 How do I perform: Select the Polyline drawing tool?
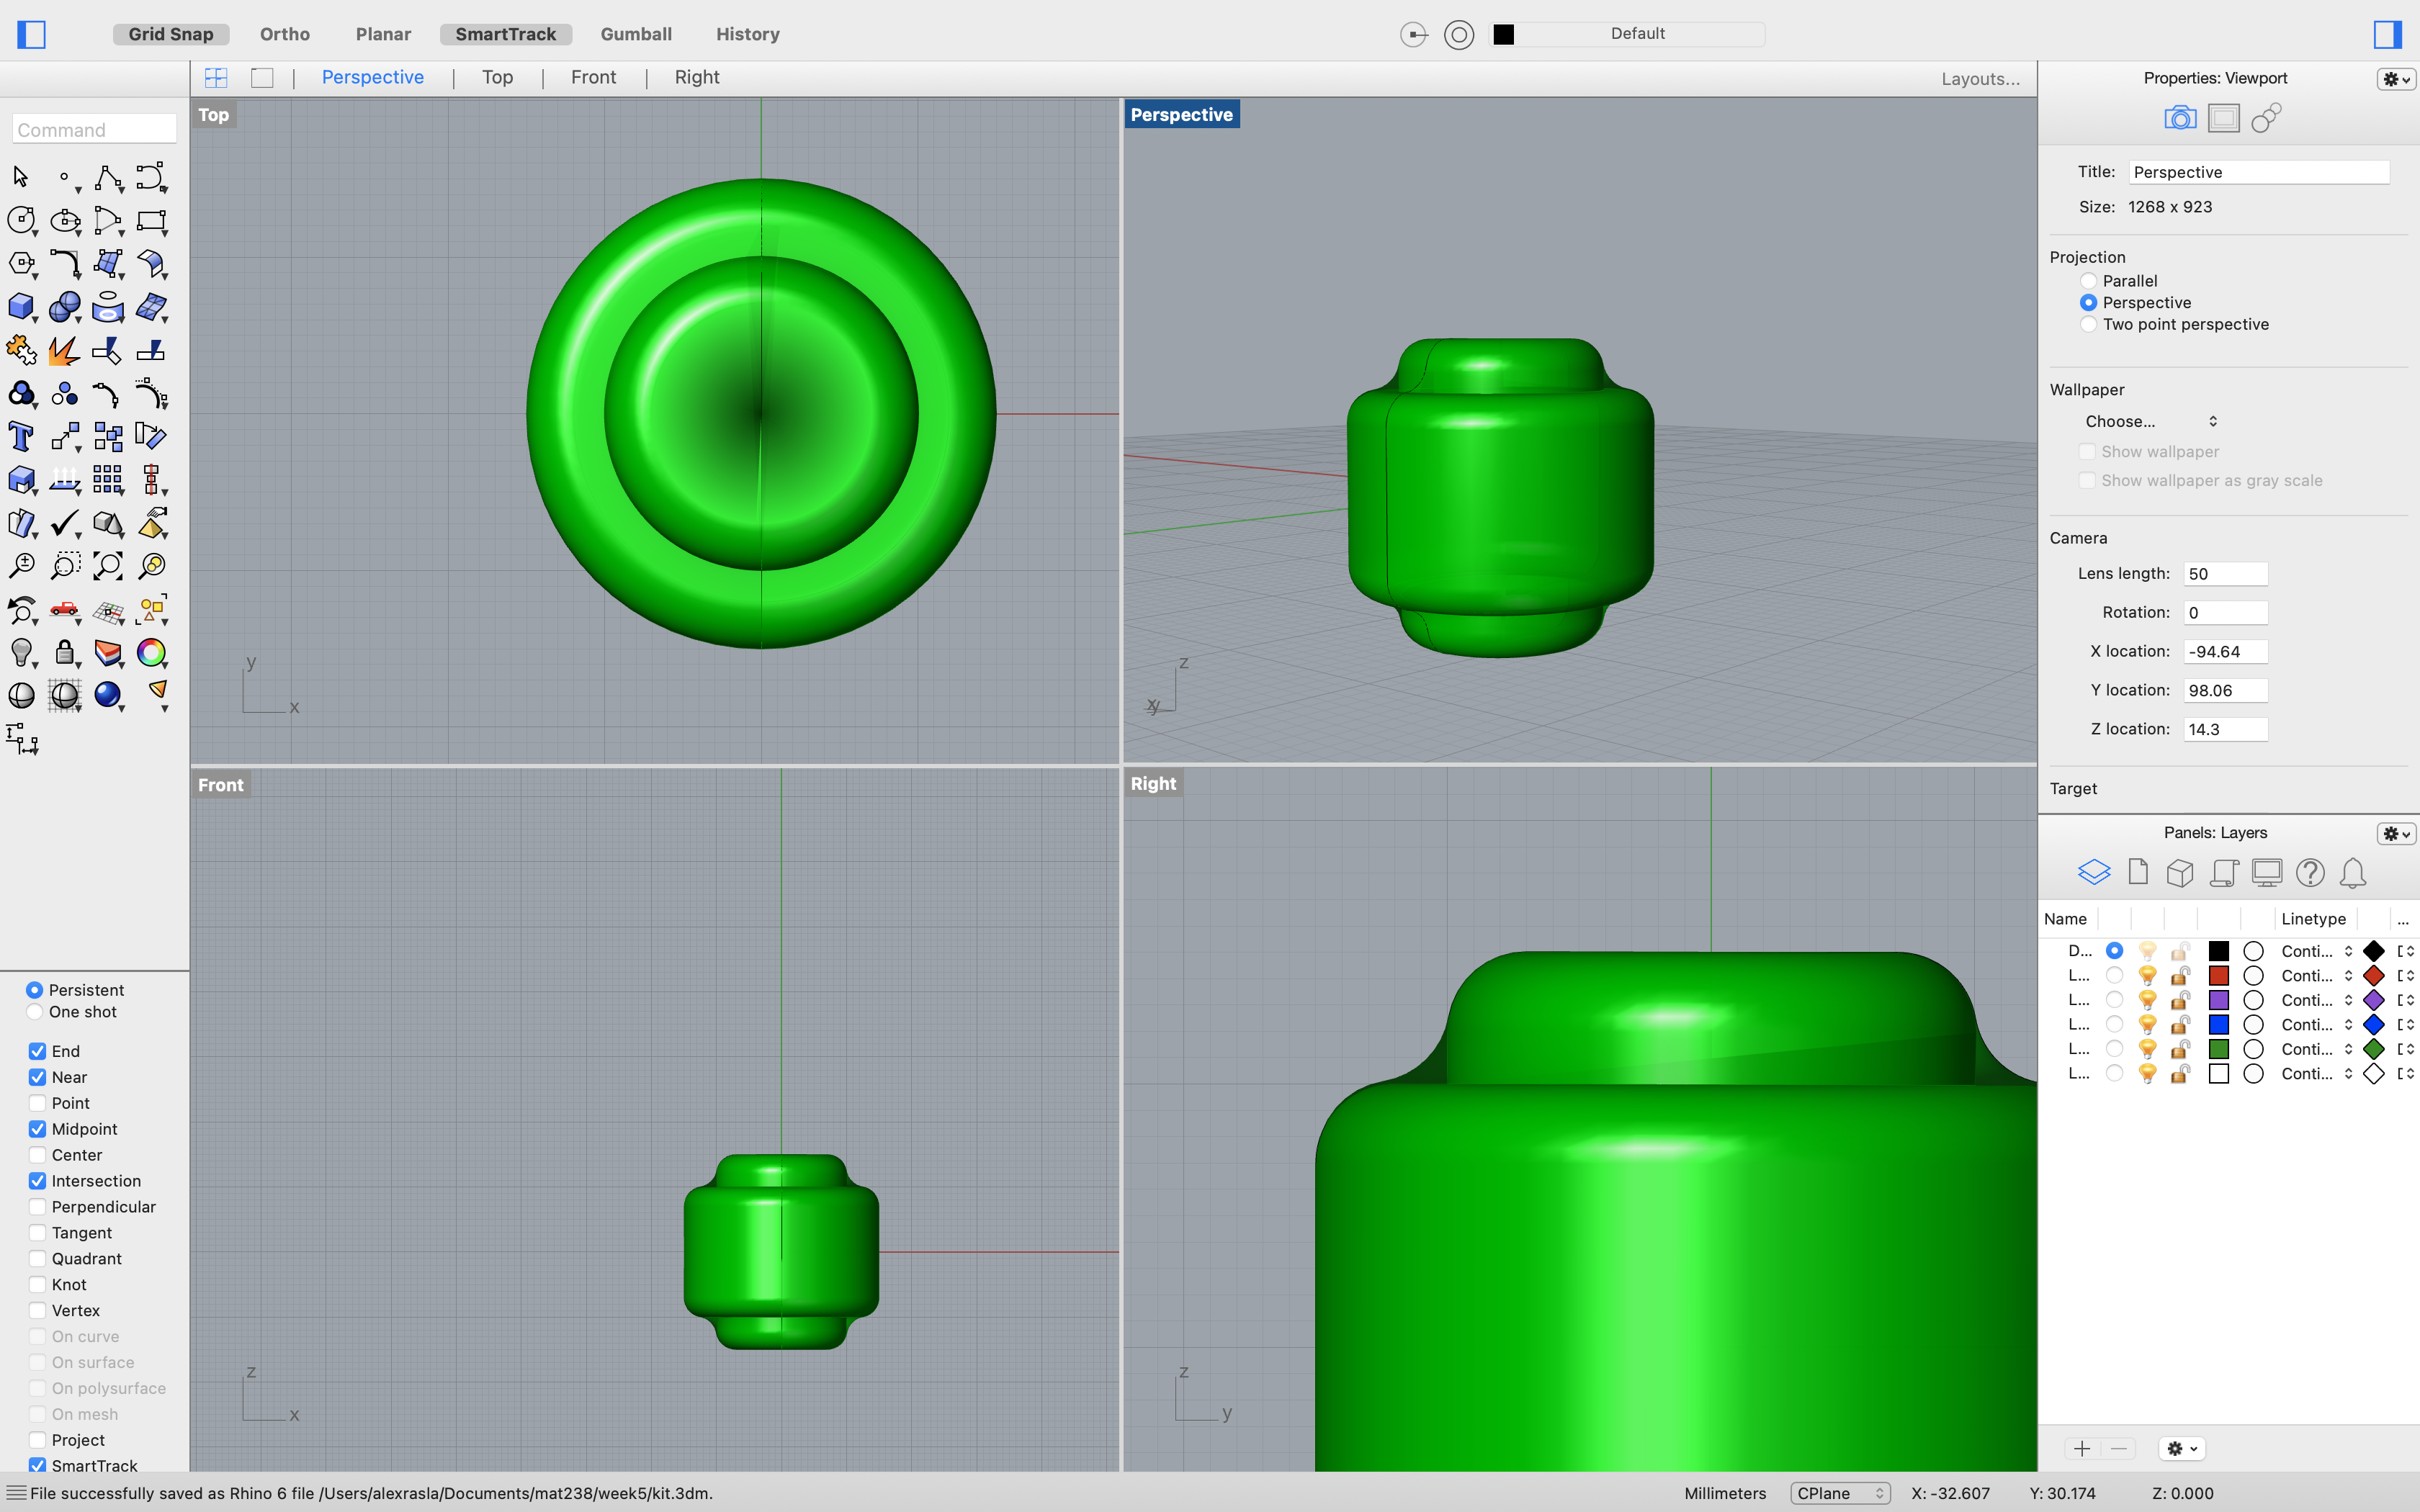coord(107,178)
